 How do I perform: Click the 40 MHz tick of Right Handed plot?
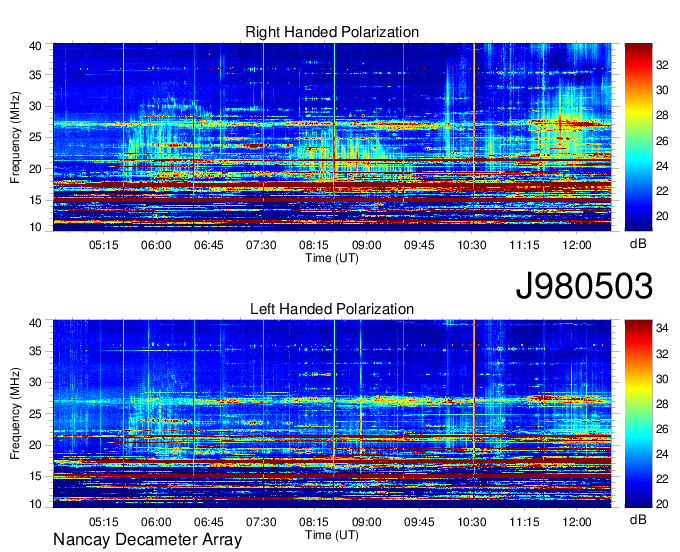coord(35,46)
